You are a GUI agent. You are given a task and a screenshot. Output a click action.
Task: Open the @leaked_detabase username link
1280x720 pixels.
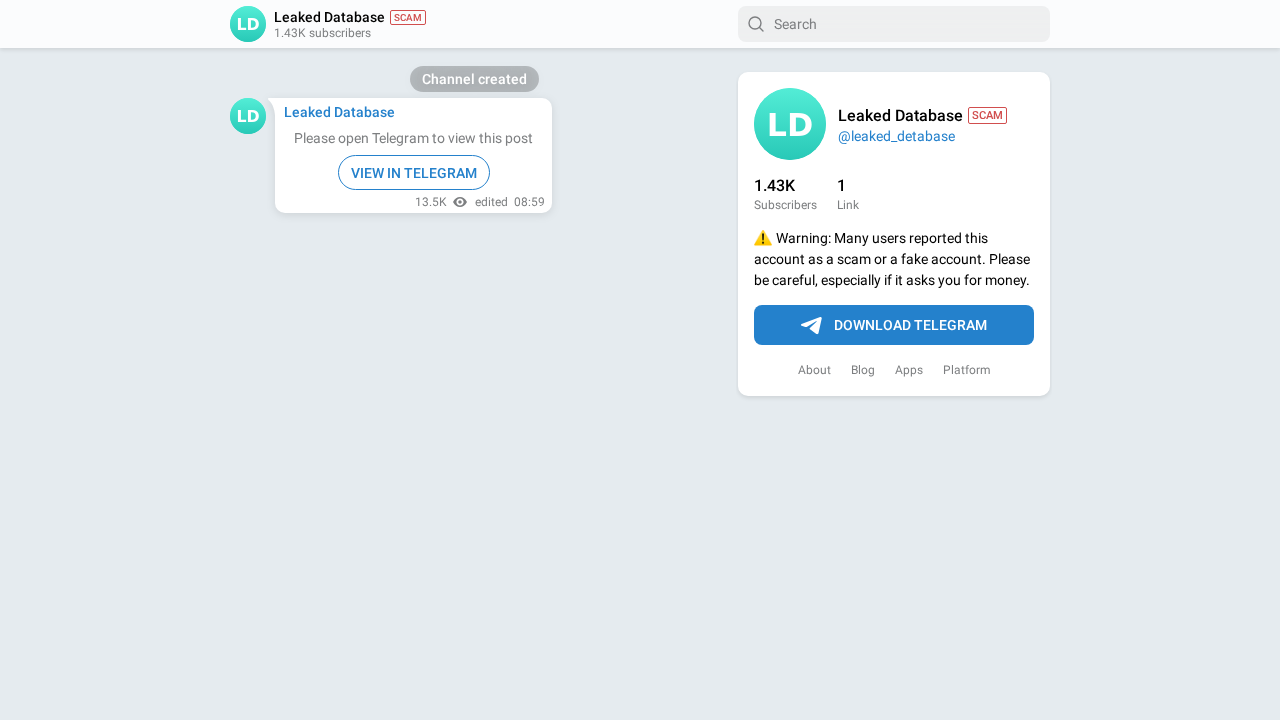click(896, 136)
